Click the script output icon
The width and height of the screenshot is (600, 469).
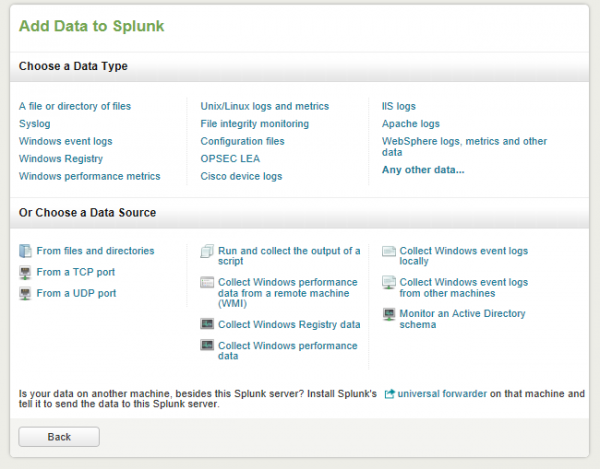tap(207, 251)
